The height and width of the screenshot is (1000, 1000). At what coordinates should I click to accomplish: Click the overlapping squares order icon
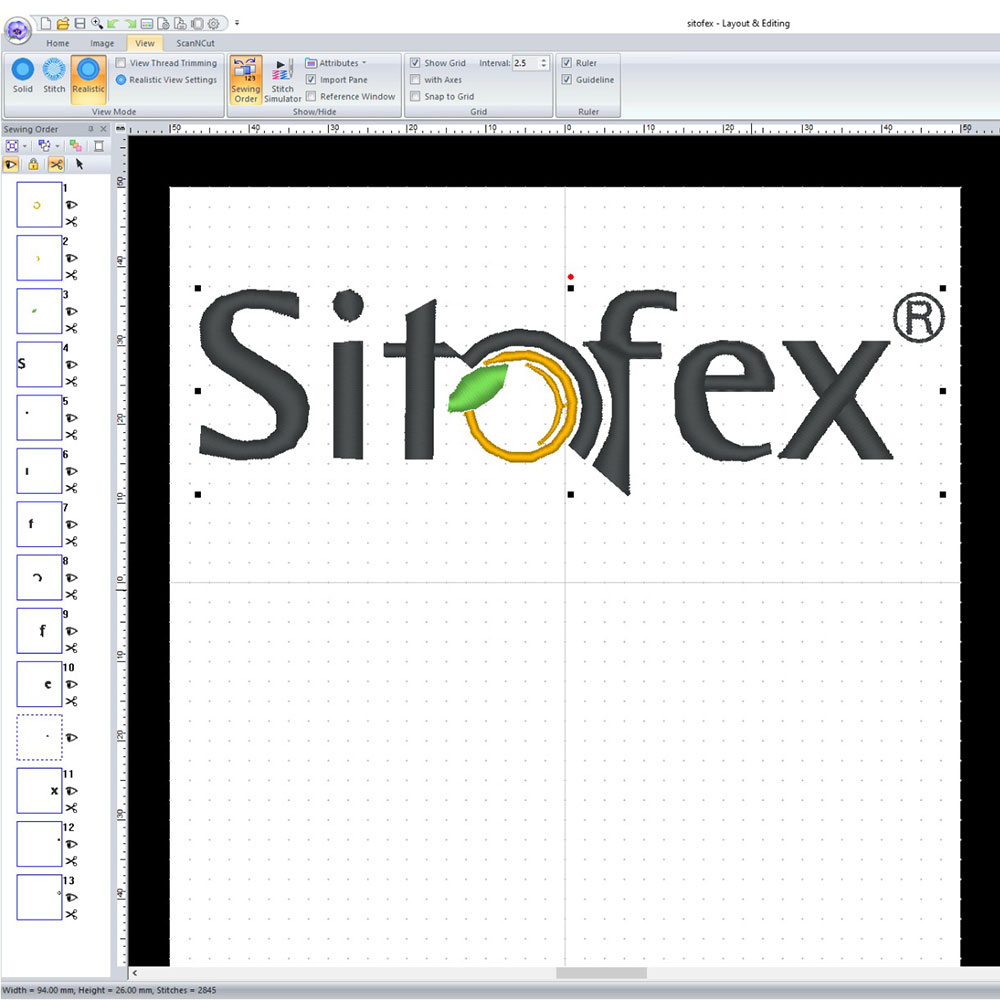pyautogui.click(x=44, y=146)
